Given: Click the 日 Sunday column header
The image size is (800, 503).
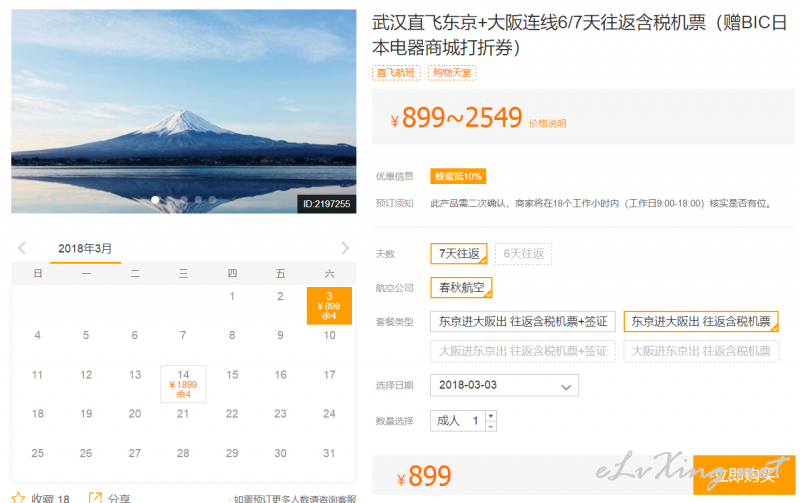Looking at the screenshot, I should coord(37,273).
